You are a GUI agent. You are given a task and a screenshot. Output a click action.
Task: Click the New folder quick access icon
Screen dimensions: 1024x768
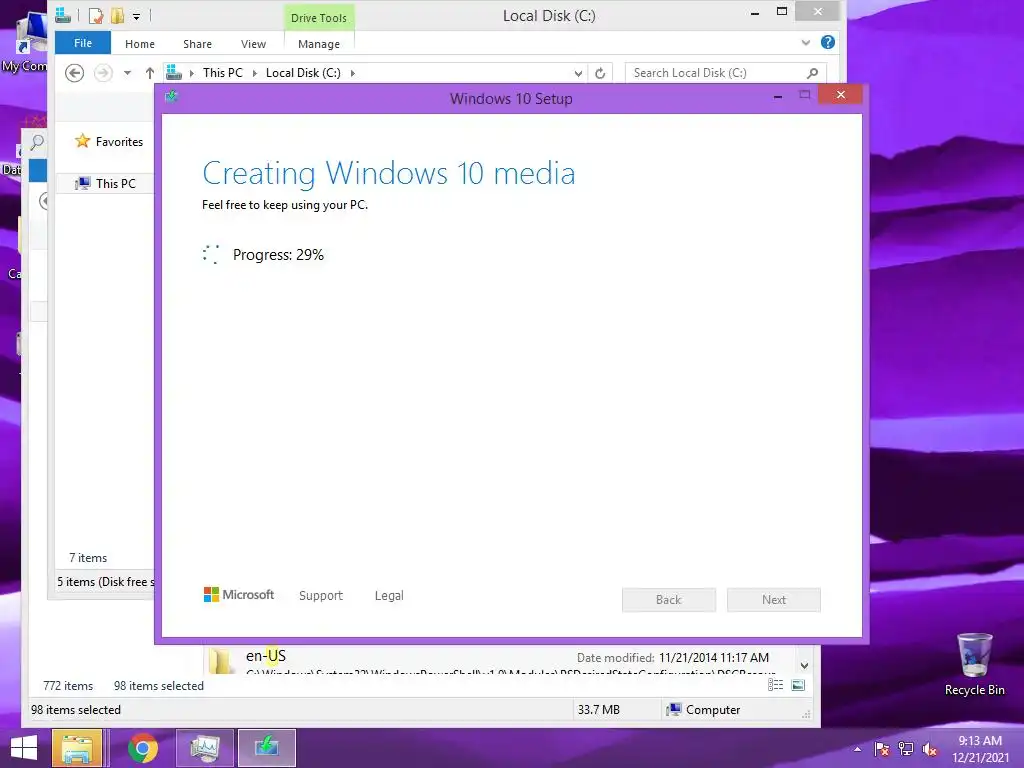[118, 16]
